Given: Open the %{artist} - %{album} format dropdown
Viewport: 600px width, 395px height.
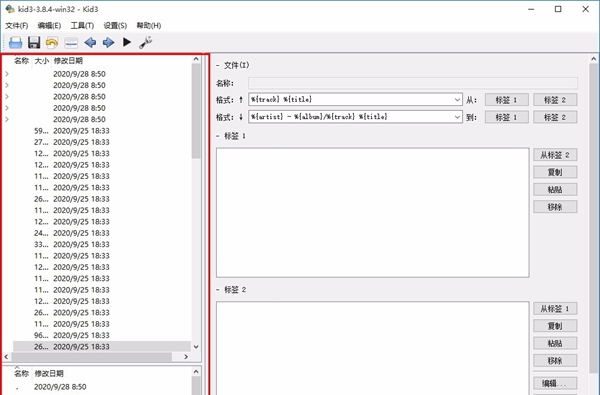Looking at the screenshot, I should tap(457, 117).
